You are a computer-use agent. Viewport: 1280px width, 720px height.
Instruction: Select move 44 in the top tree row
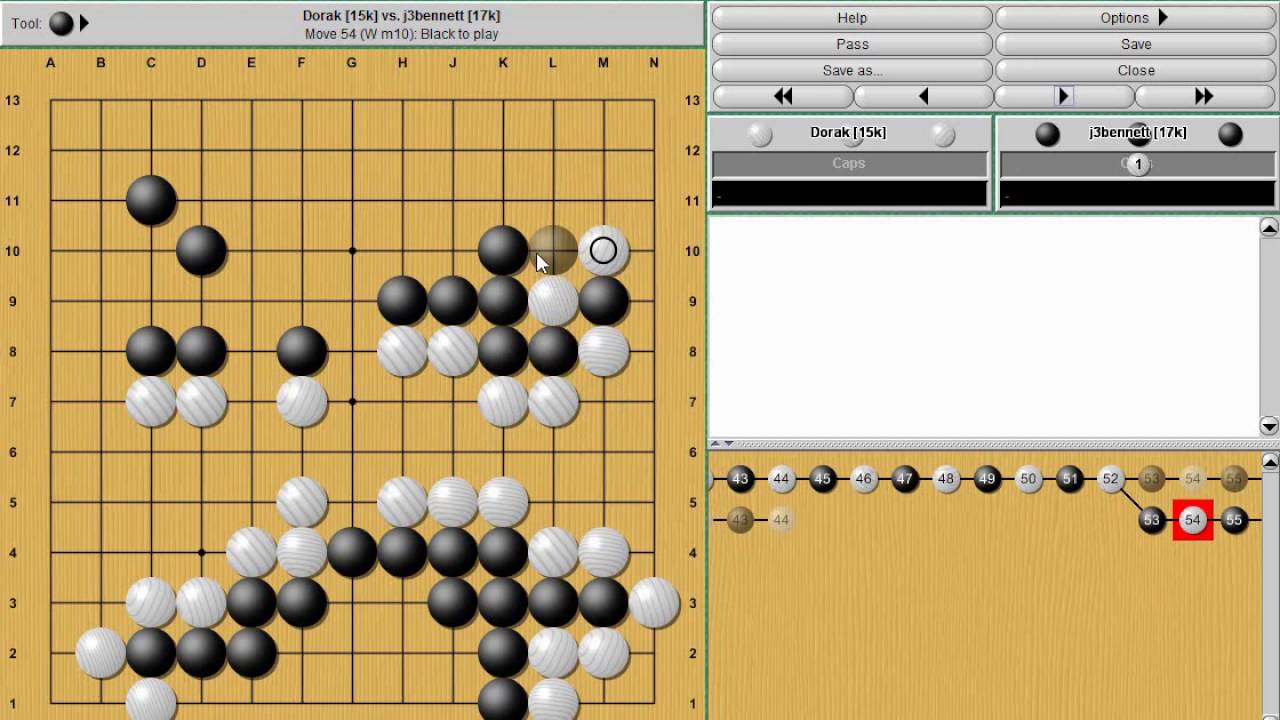click(781, 479)
